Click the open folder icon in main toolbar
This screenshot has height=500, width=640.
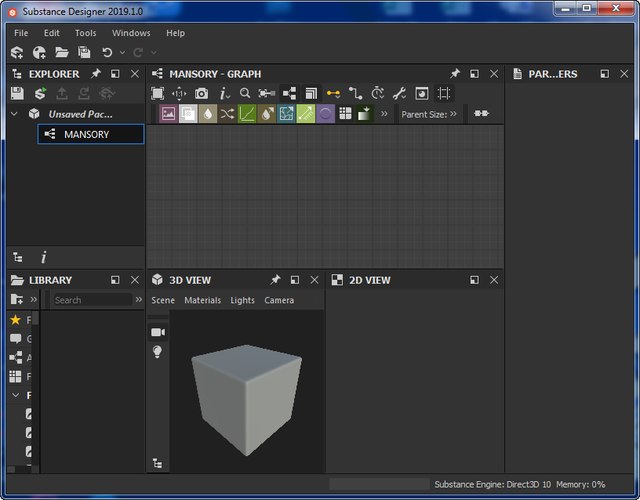pyautogui.click(x=62, y=52)
